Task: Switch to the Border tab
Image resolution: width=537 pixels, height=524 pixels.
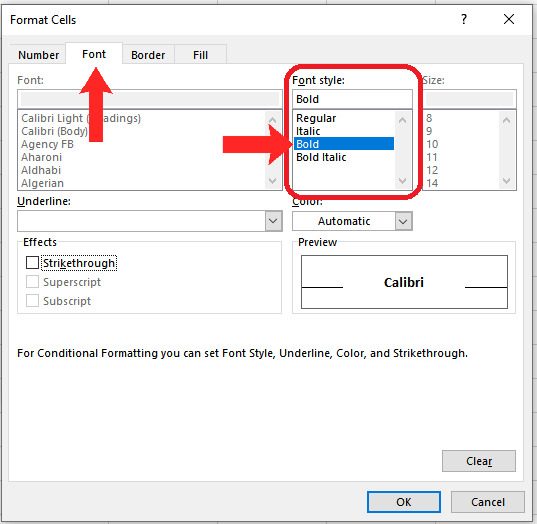Action: (x=148, y=55)
